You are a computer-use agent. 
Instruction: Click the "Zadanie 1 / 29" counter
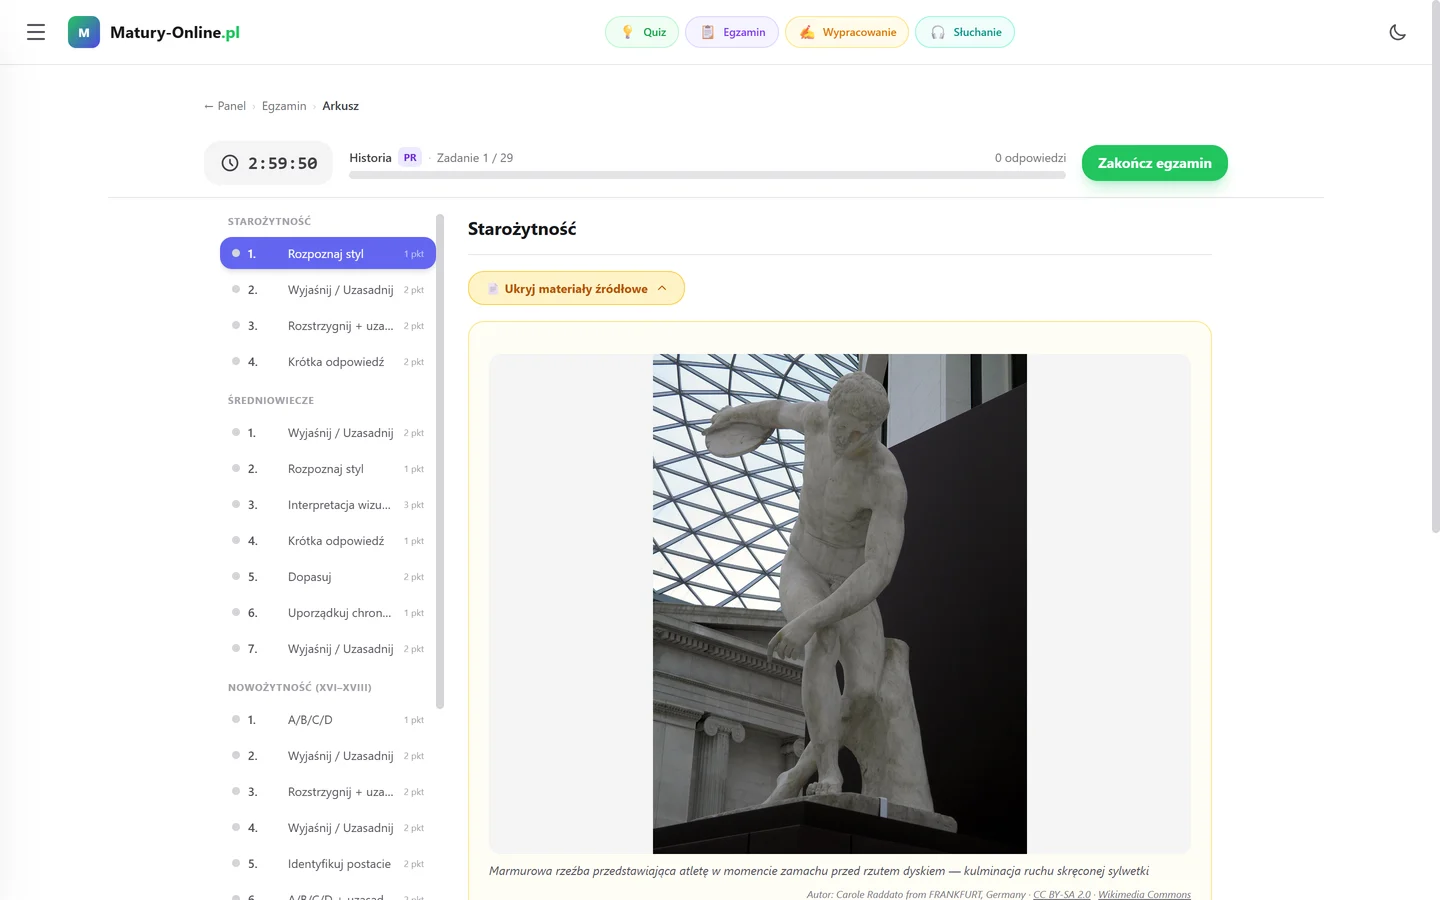(475, 158)
